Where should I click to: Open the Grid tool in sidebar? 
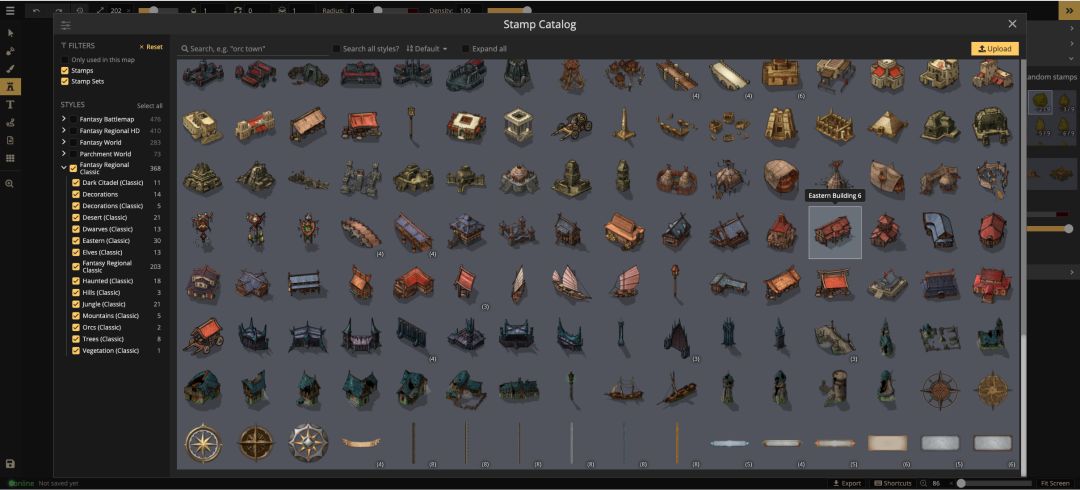[10, 159]
